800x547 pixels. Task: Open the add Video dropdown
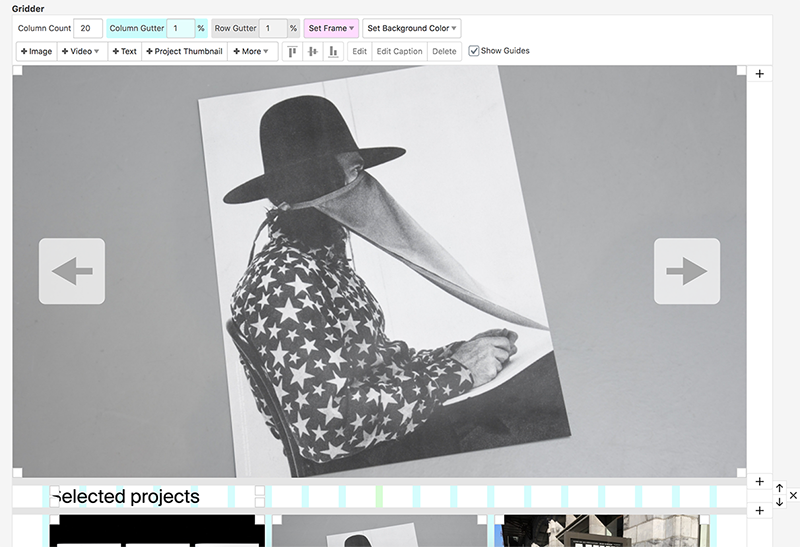click(x=82, y=51)
